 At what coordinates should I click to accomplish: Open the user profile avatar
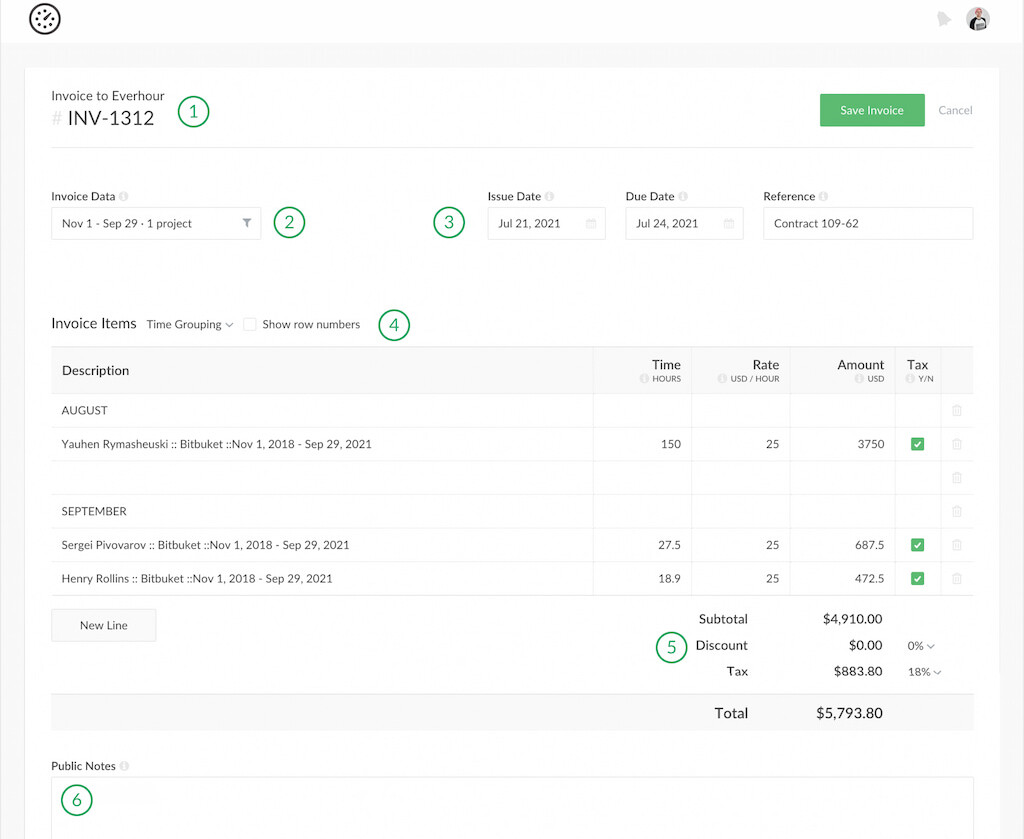pyautogui.click(x=977, y=19)
